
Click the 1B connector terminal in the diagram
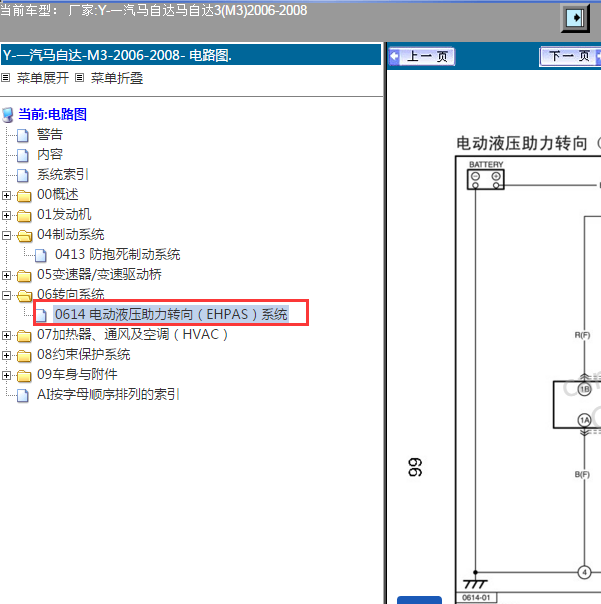(x=584, y=389)
